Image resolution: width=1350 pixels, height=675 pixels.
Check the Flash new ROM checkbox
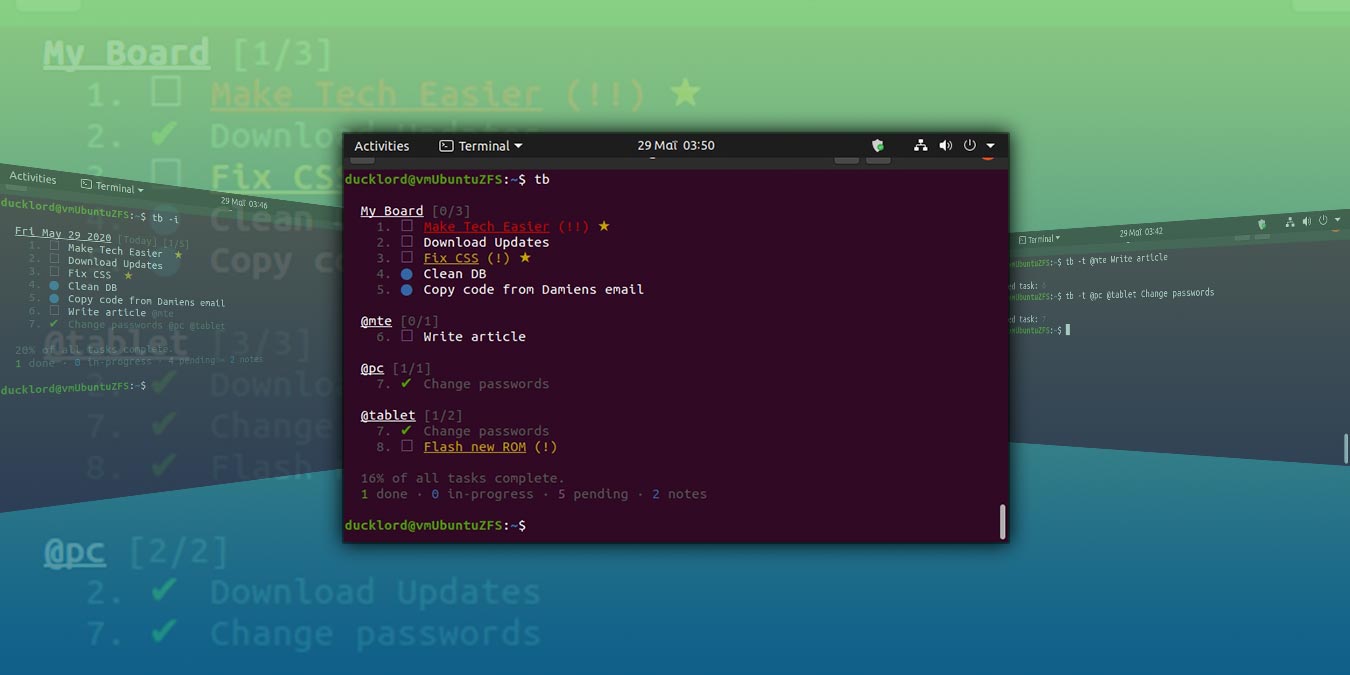(406, 446)
